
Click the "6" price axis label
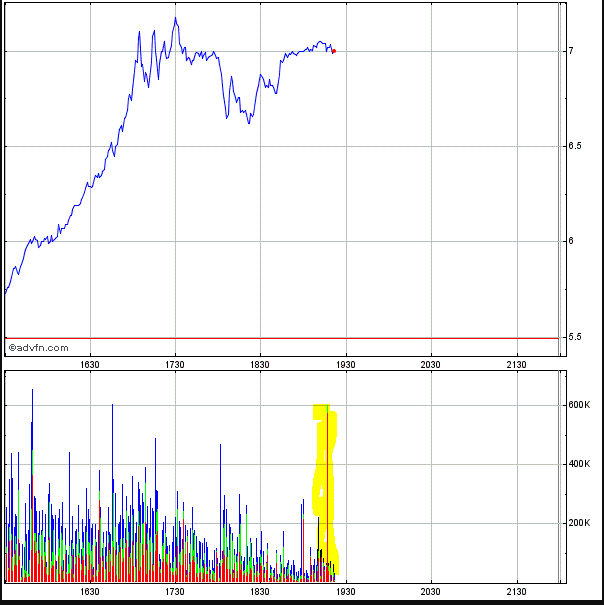click(x=571, y=241)
